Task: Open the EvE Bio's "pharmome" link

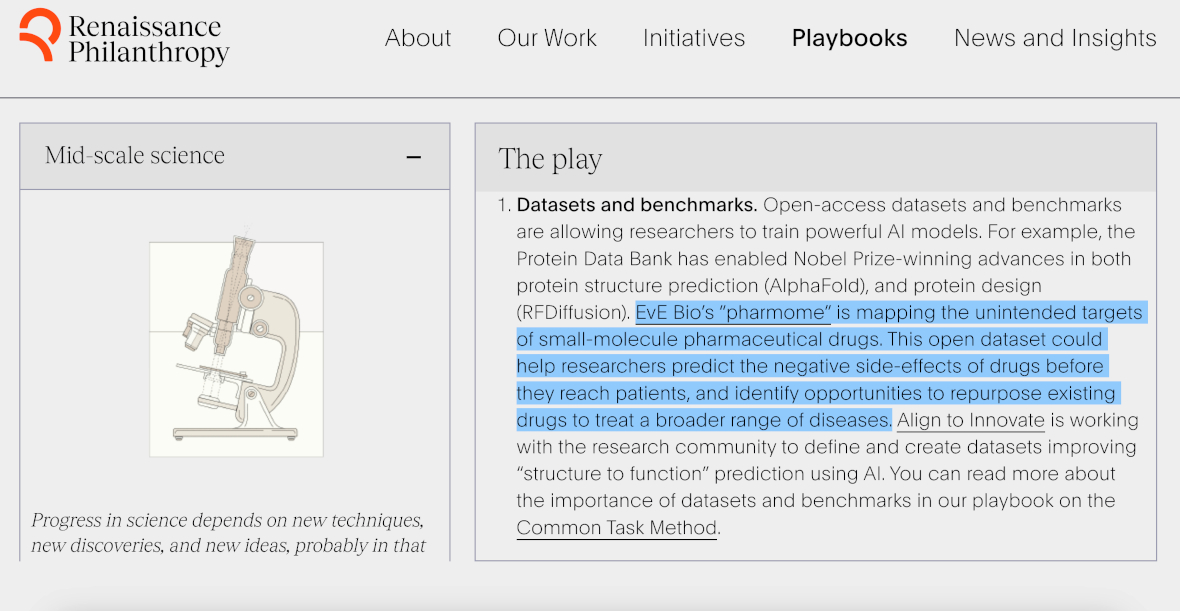Action: 733,312
